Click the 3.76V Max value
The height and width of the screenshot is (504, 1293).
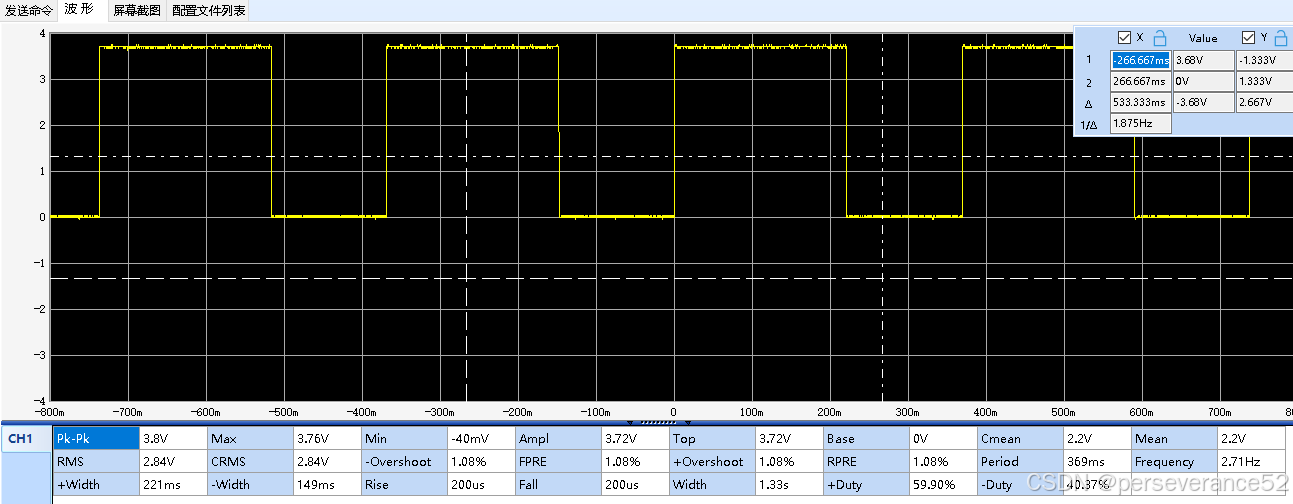point(327,438)
